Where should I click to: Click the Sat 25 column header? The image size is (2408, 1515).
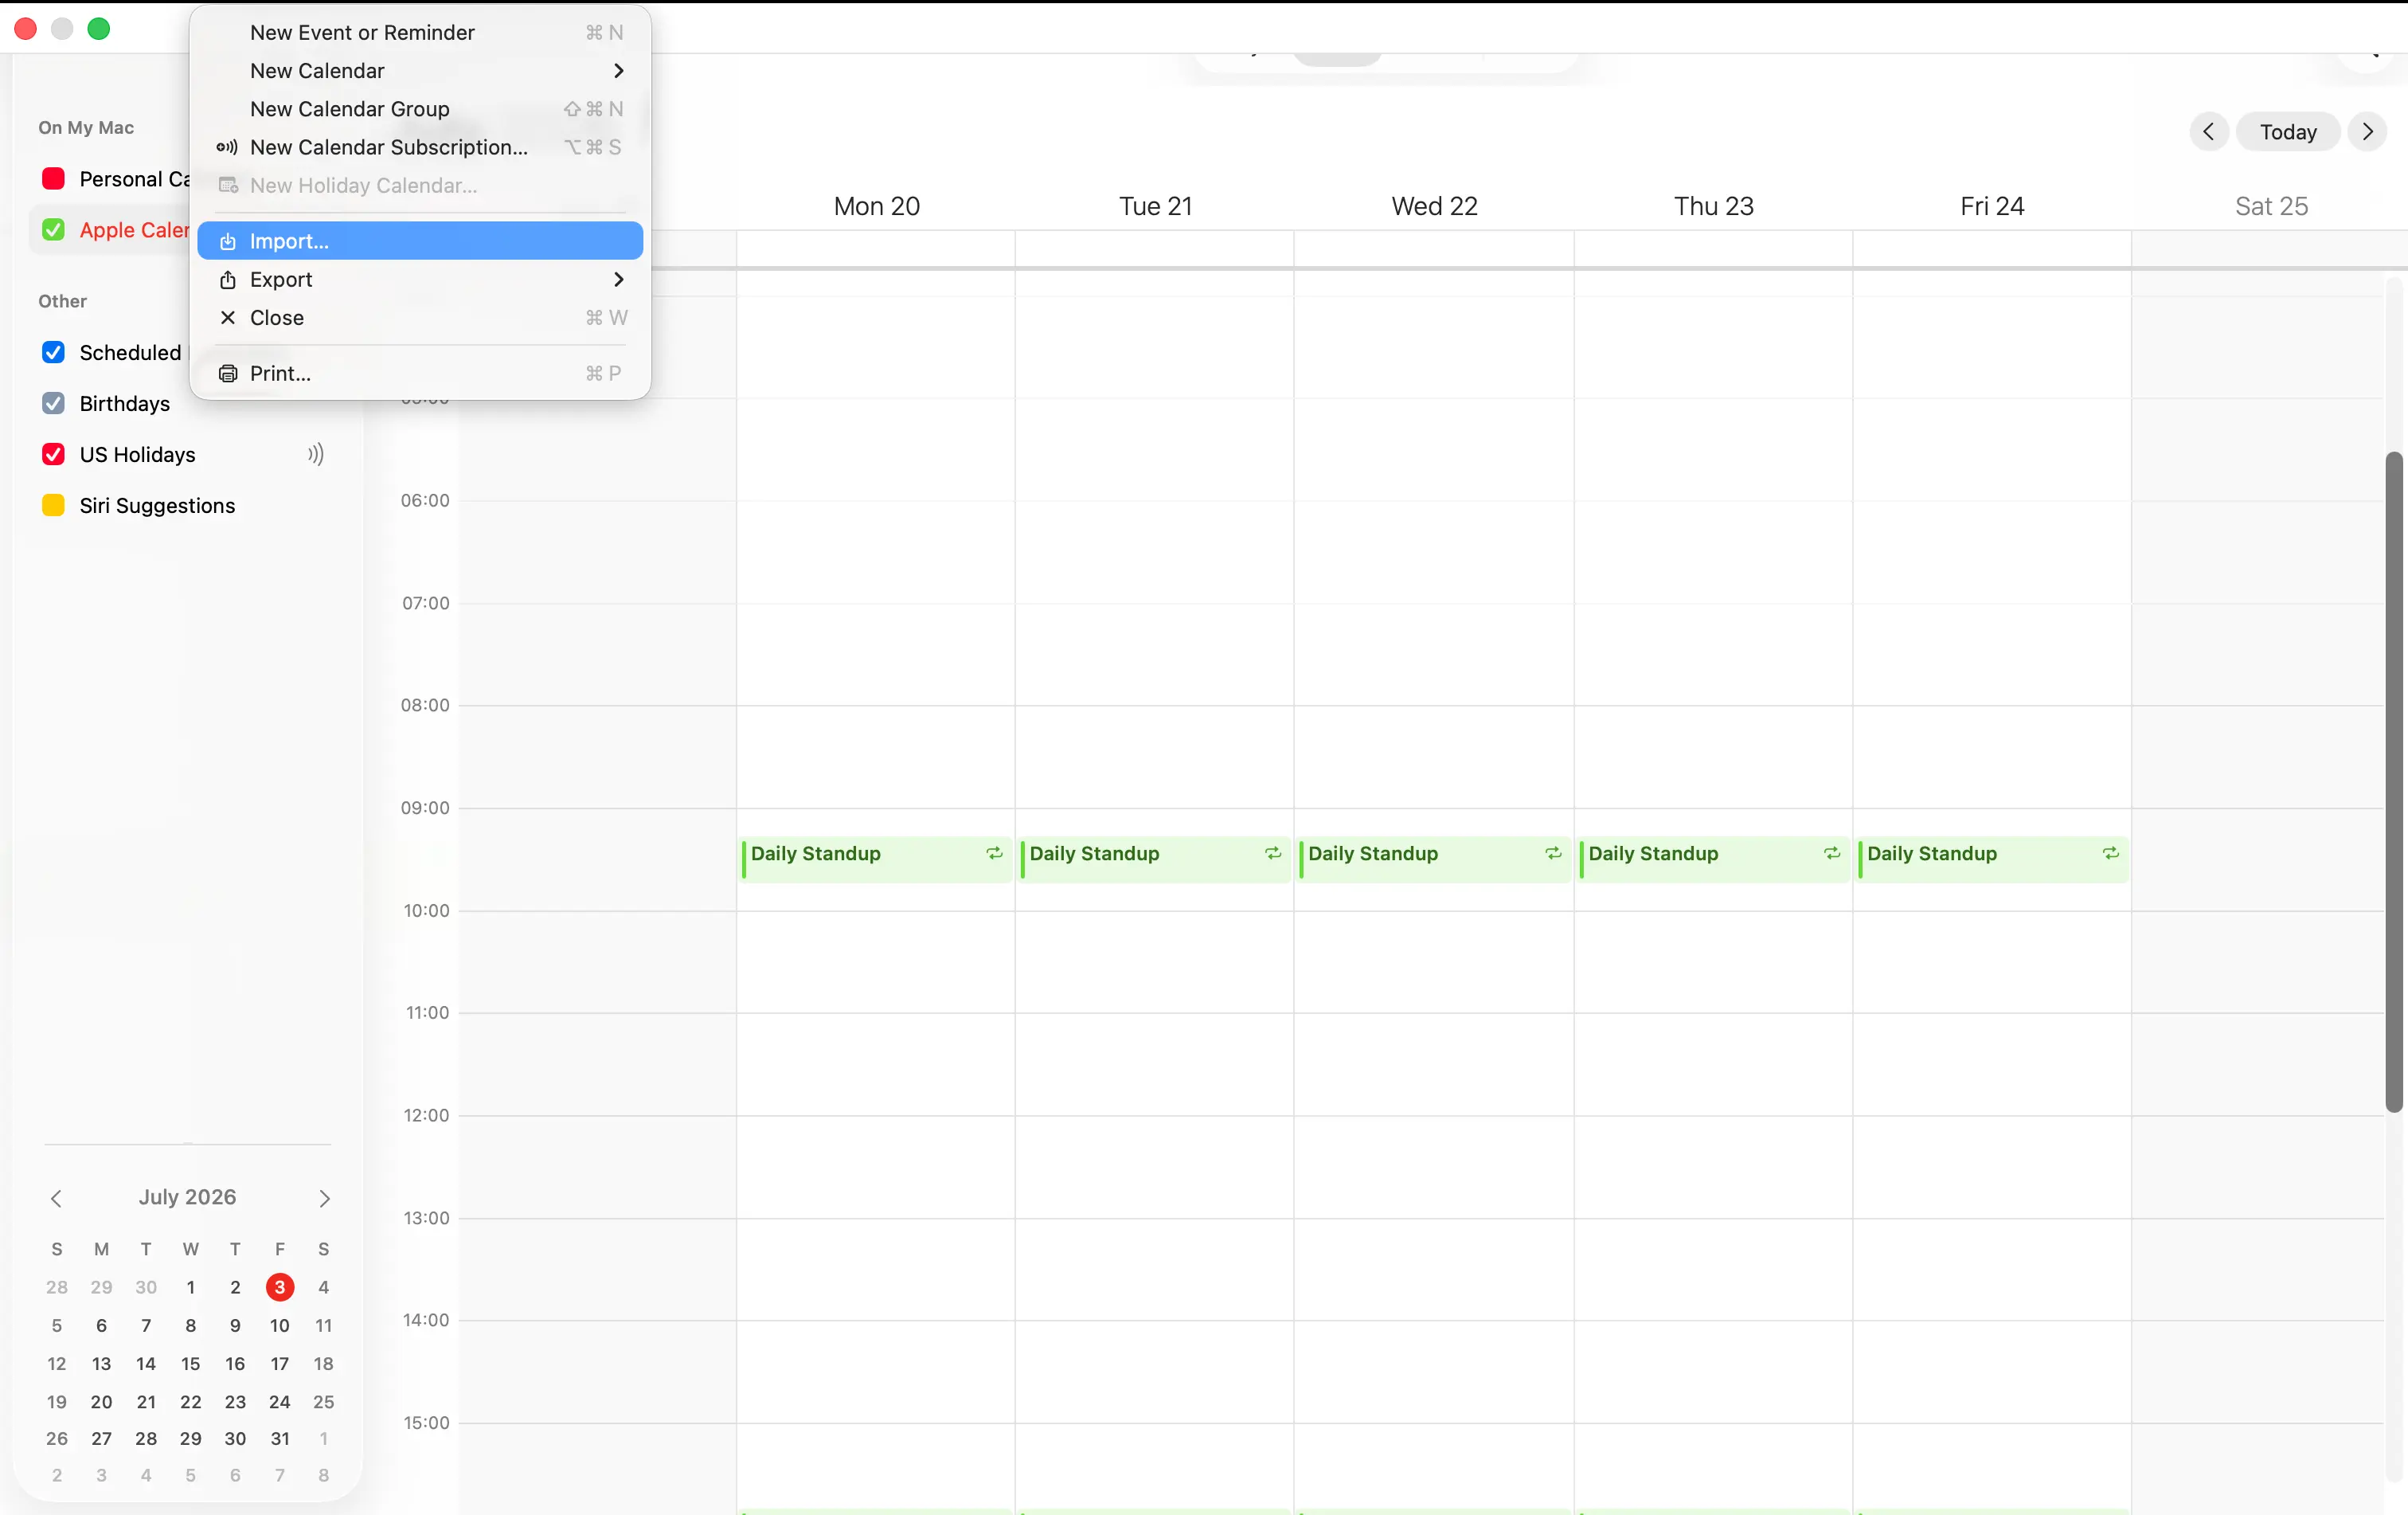(2271, 206)
